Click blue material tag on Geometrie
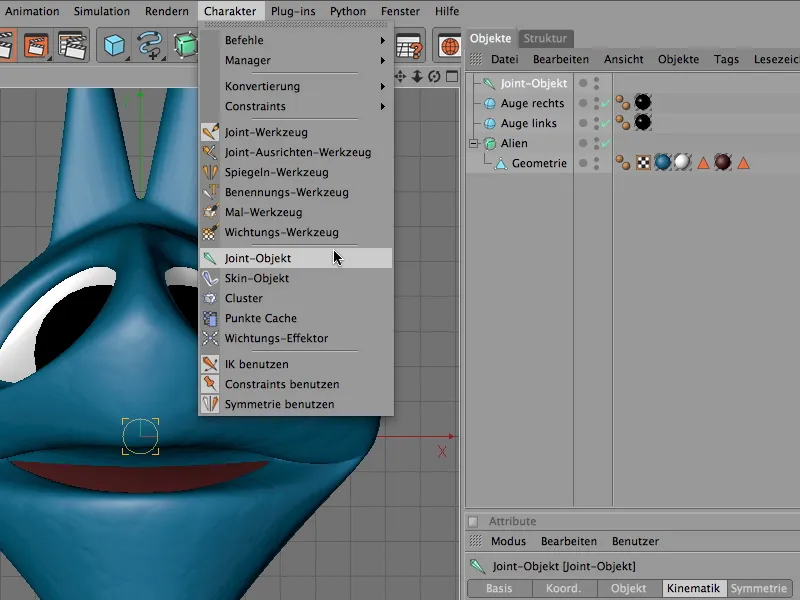This screenshot has height=600, width=800. pos(662,163)
